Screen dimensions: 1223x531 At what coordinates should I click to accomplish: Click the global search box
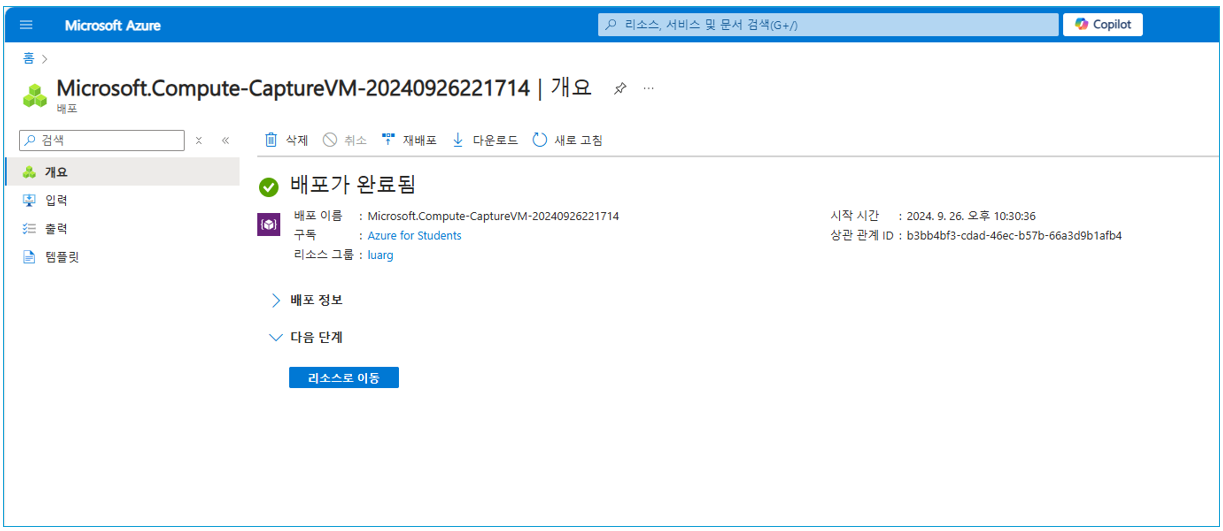(x=828, y=25)
